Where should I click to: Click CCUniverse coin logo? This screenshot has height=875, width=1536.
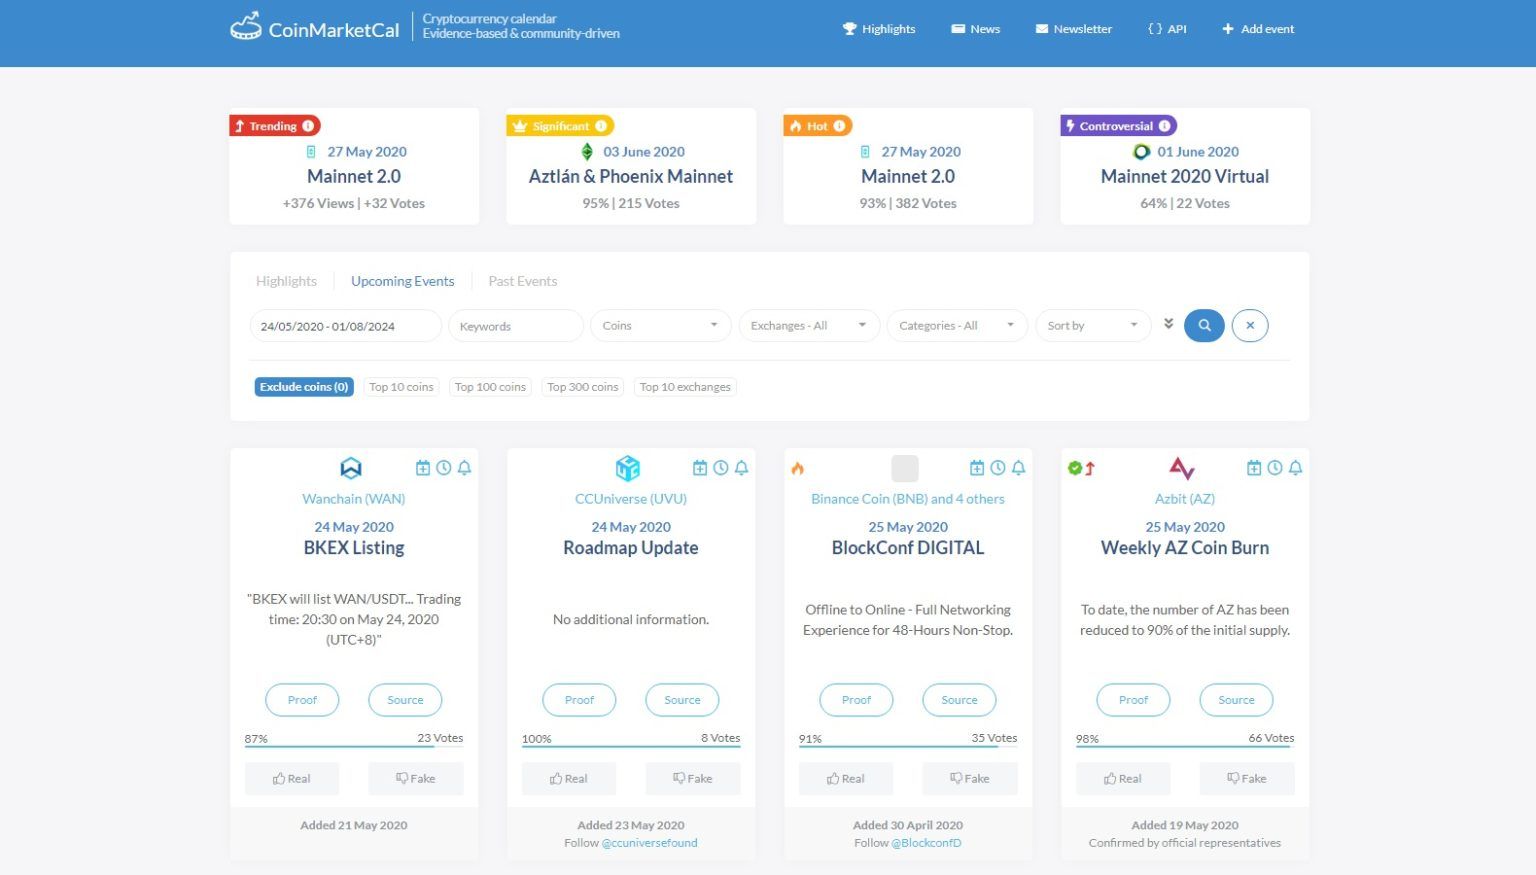pyautogui.click(x=628, y=467)
